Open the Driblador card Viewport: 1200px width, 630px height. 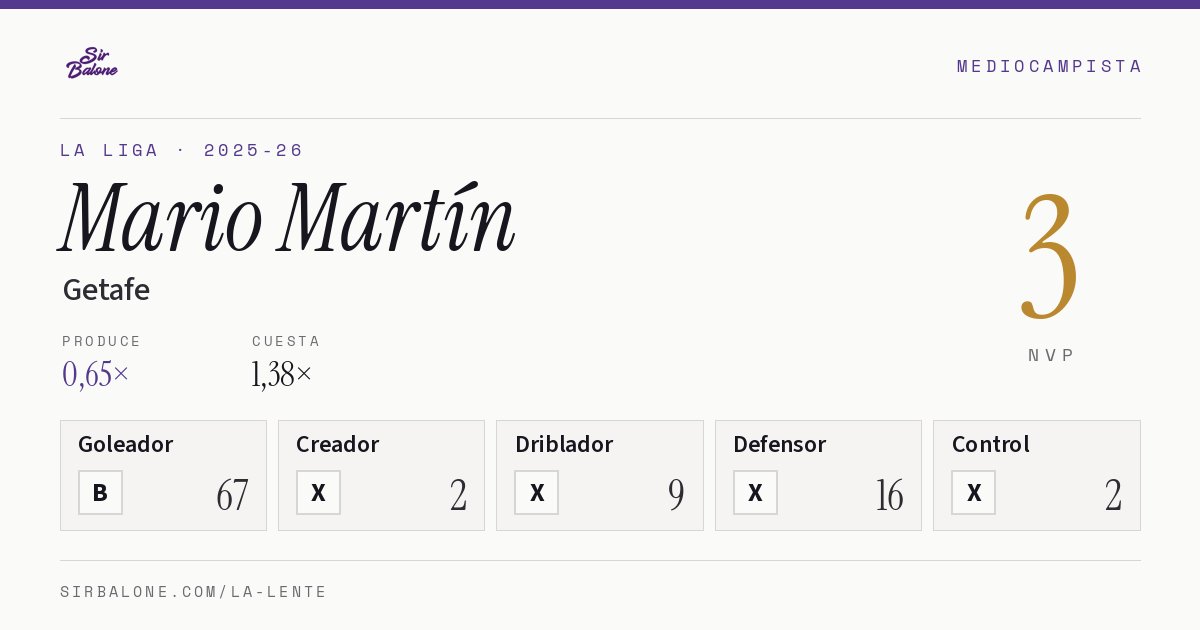pos(600,475)
